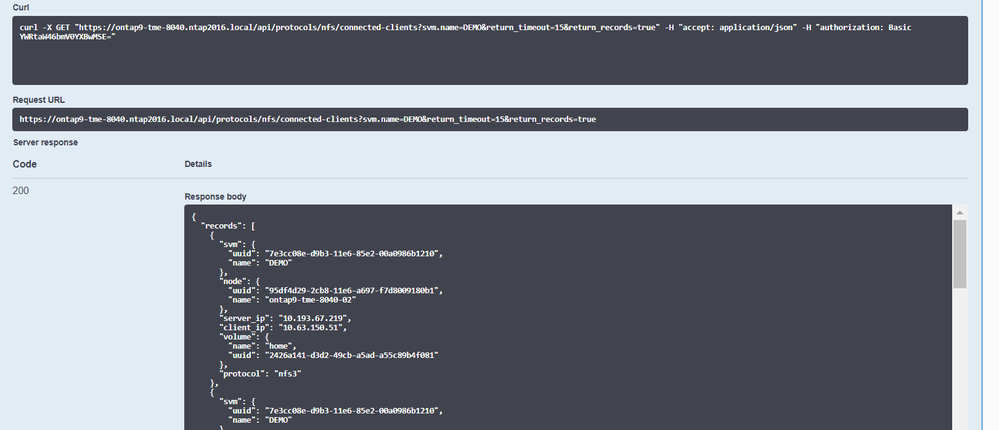
Task: Click the "Response body" label
Action: click(215, 197)
